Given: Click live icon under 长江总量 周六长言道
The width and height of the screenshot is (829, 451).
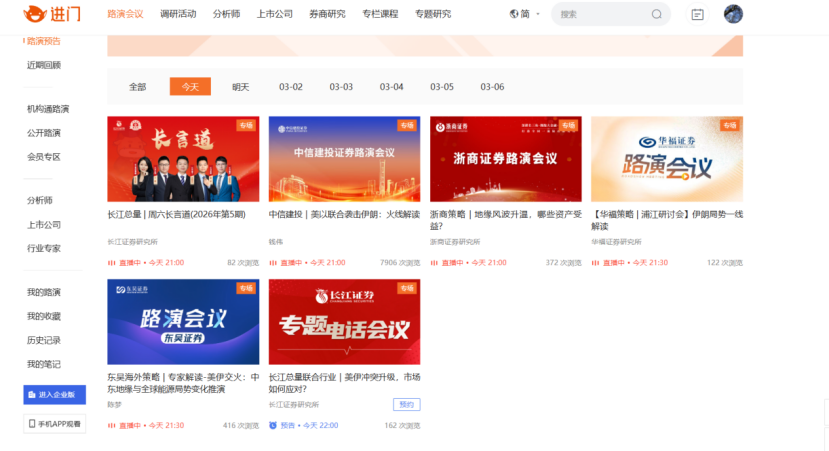Looking at the screenshot, I should point(111,263).
